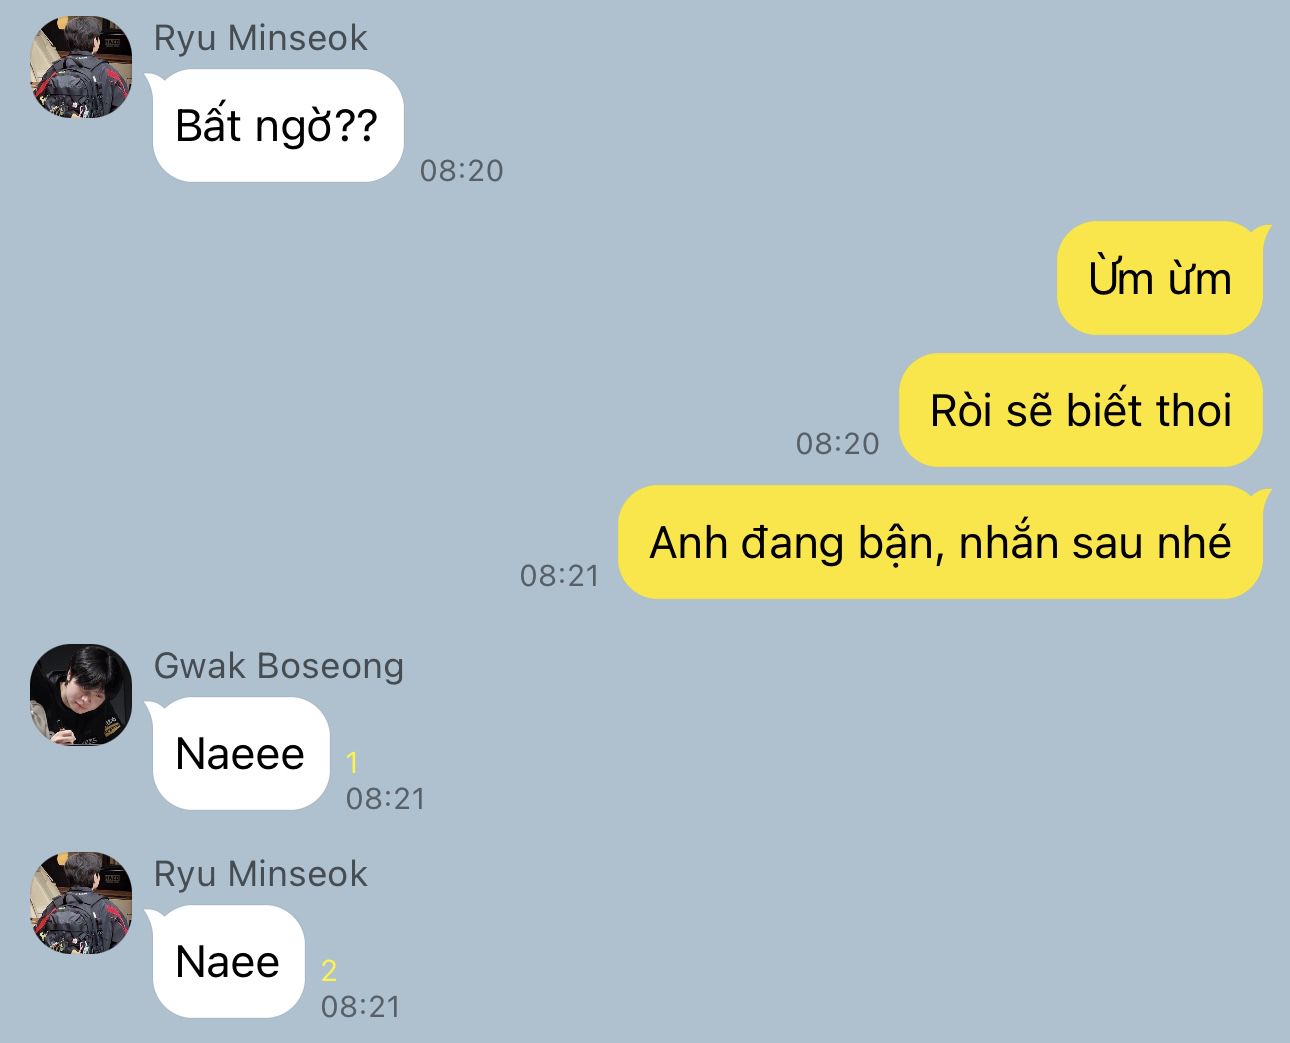The width and height of the screenshot is (1290, 1043).
Task: Open Gwak Boseong's profile picture
Action: click(81, 694)
